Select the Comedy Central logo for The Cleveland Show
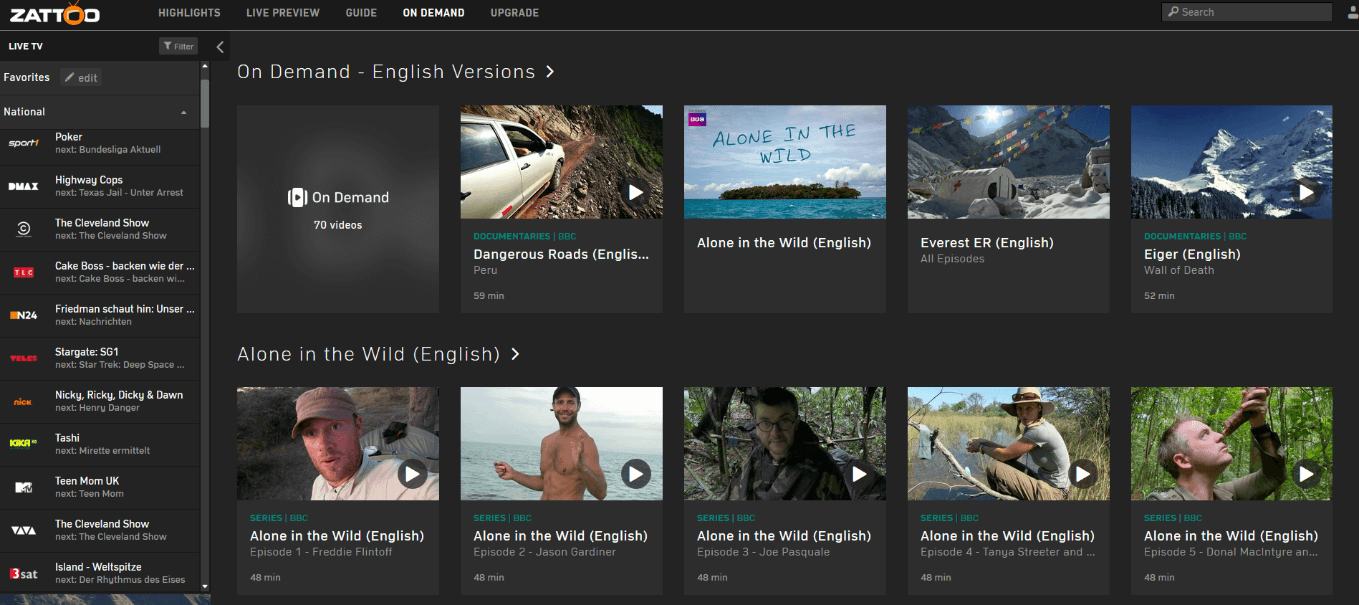This screenshot has height=605, width=1359. tap(24, 229)
